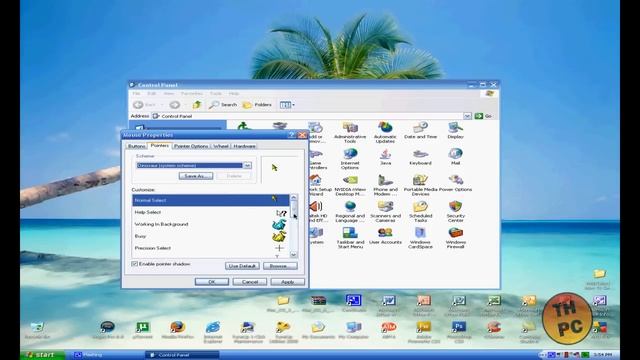640x360 pixels.
Task: Select the Pointers tab
Action: pyautogui.click(x=160, y=145)
